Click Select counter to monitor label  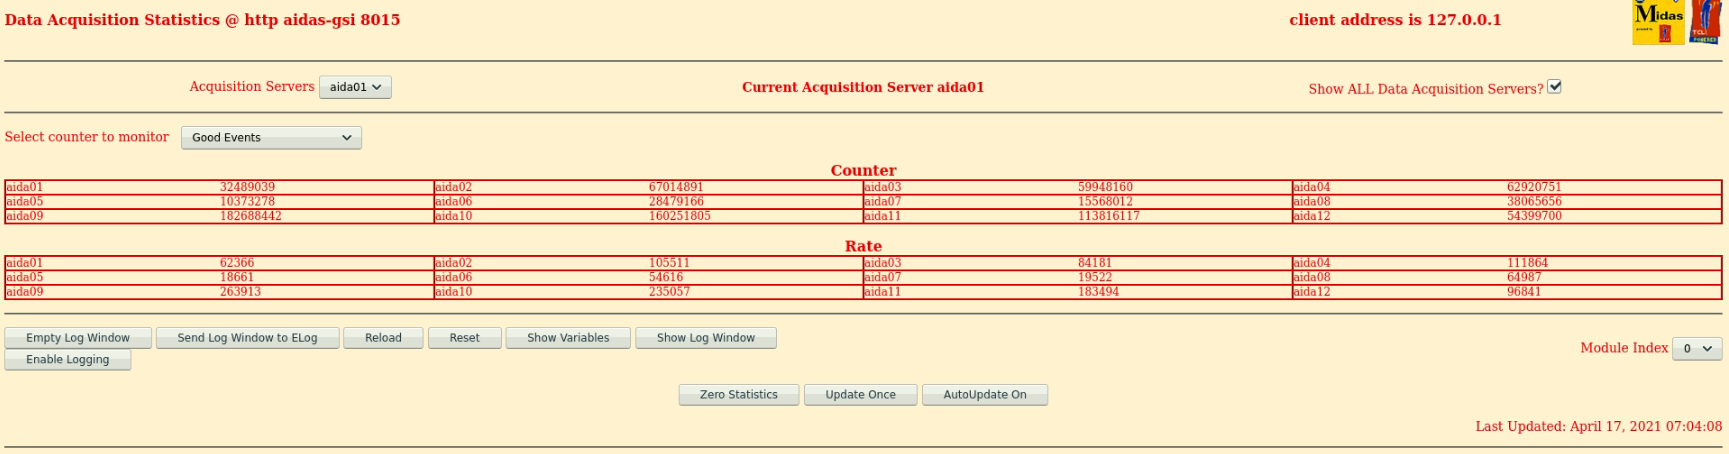[87, 137]
